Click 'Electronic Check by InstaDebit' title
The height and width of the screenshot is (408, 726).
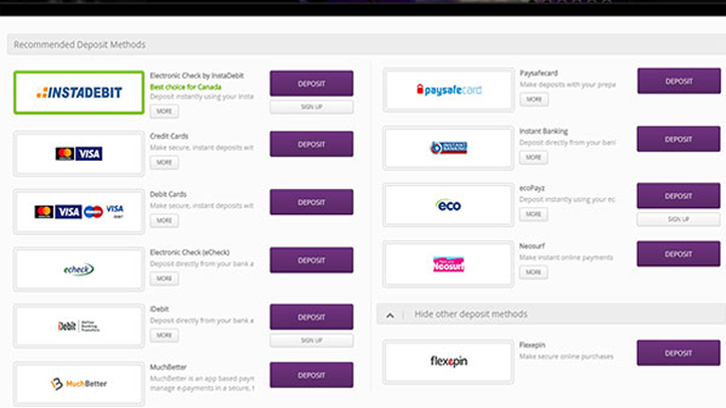click(197, 75)
